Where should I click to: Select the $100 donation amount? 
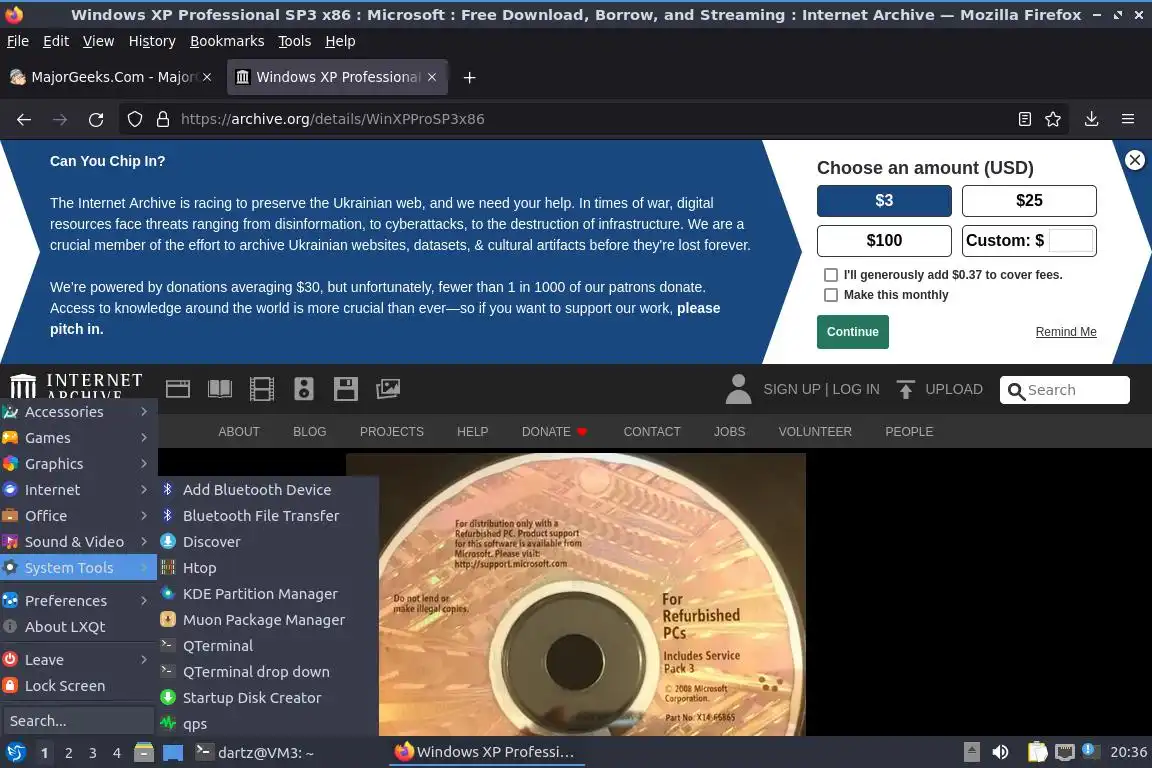click(x=884, y=240)
